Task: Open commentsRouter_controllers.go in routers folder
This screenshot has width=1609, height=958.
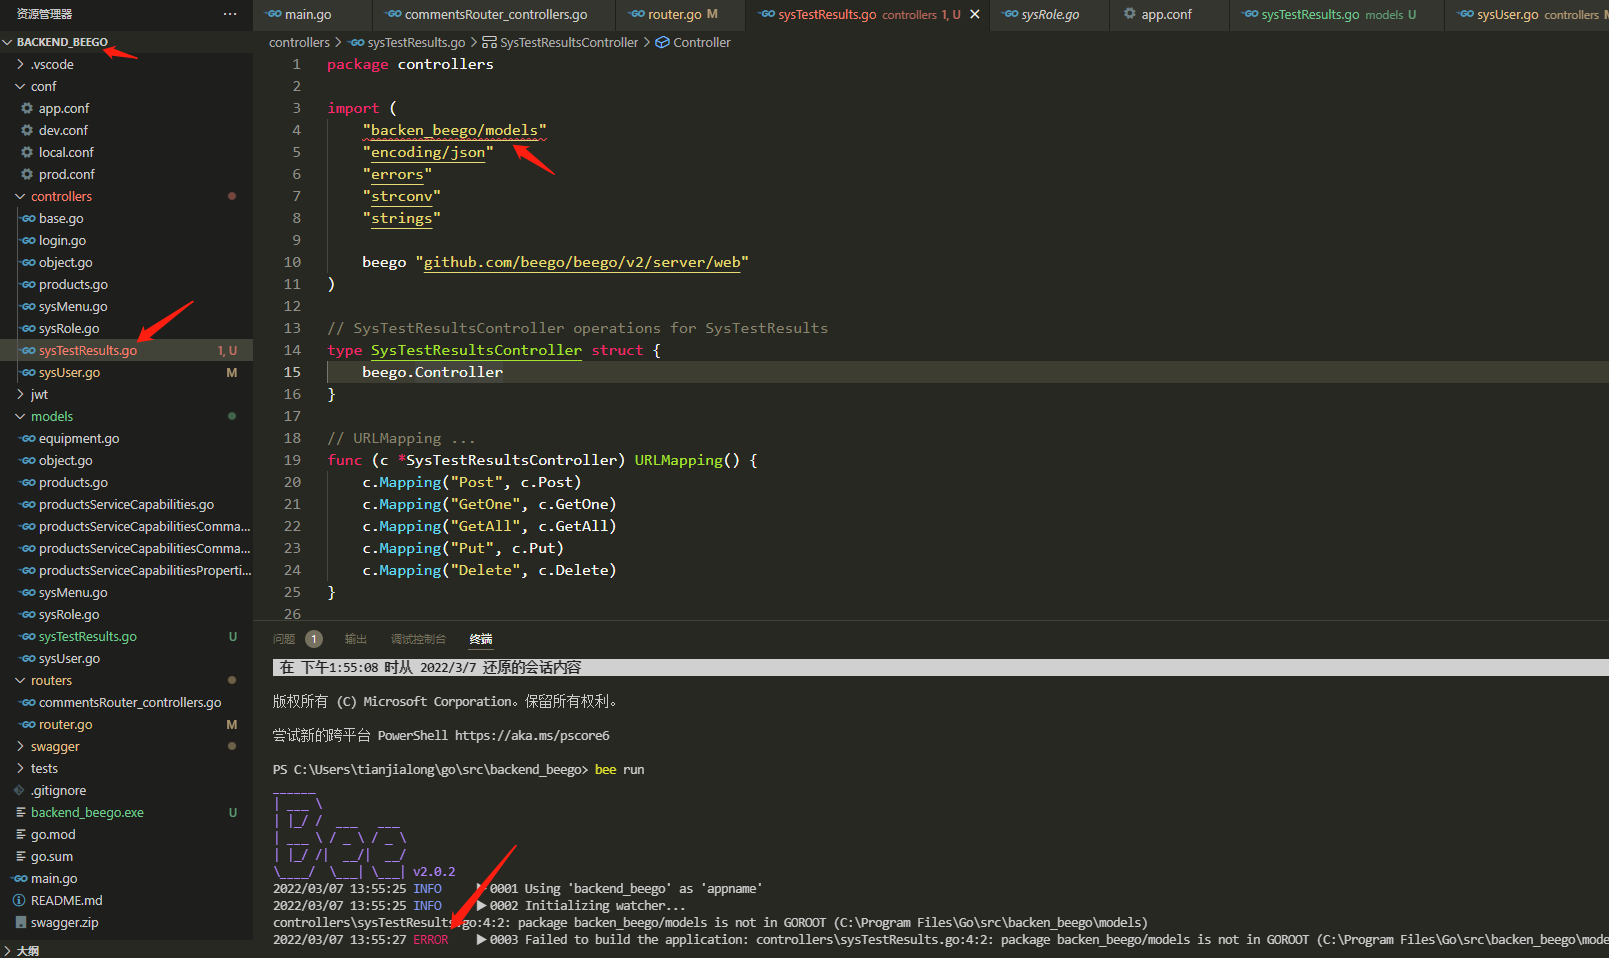Action: click(x=130, y=702)
